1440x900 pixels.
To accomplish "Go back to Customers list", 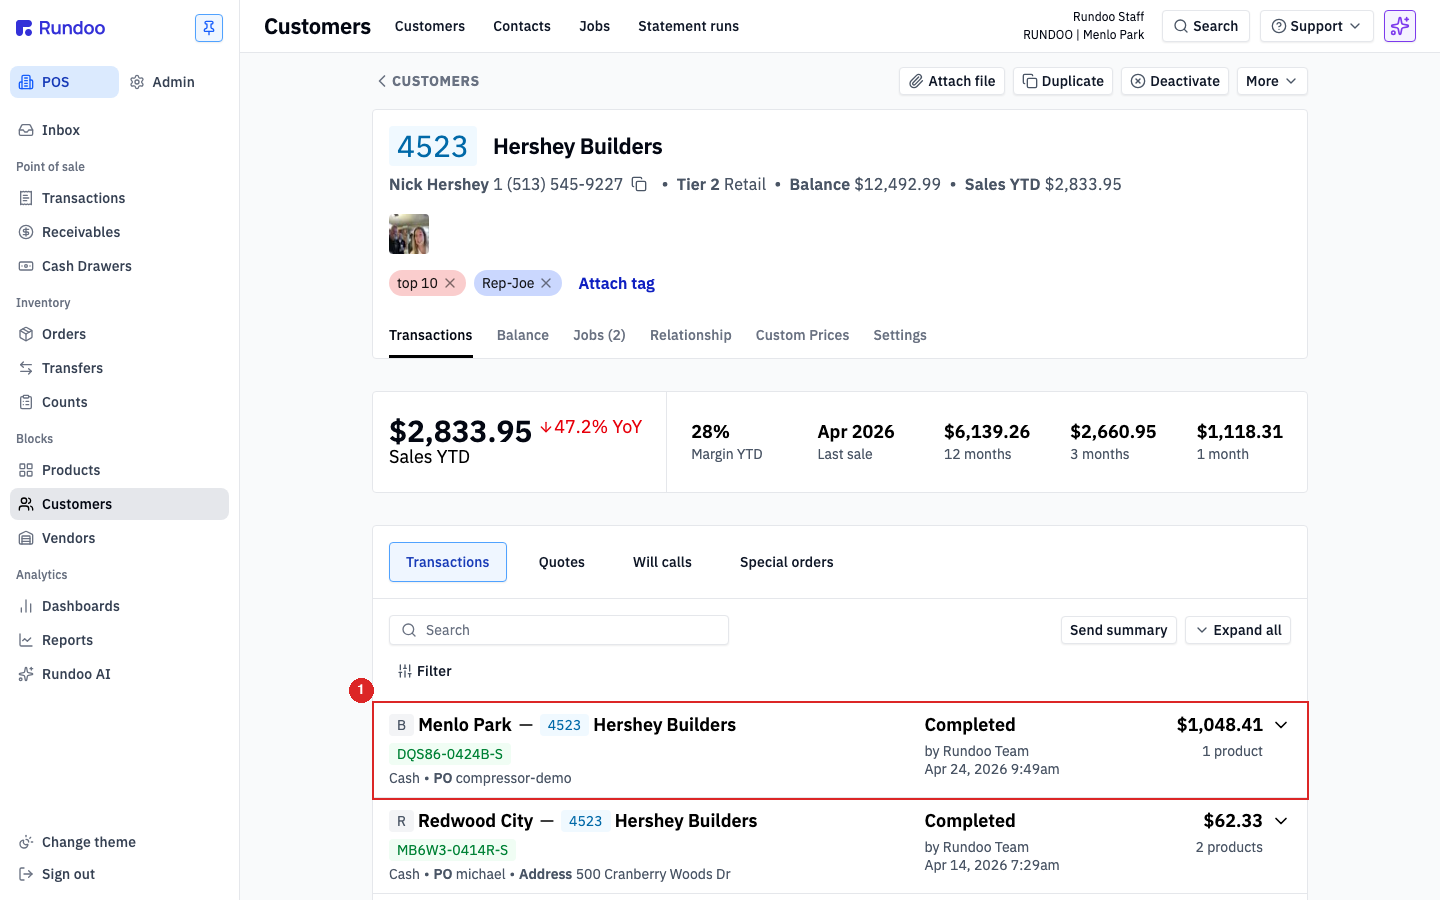I will [428, 81].
